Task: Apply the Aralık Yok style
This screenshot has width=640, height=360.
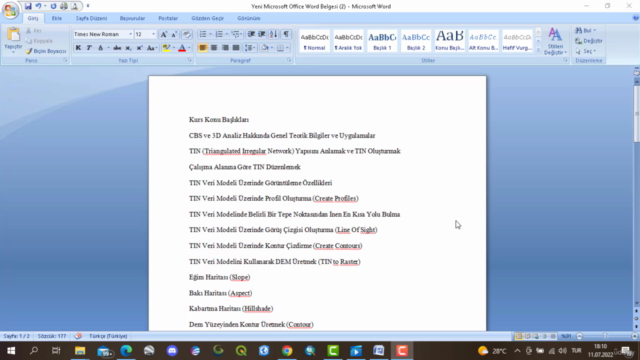Action: (x=348, y=41)
